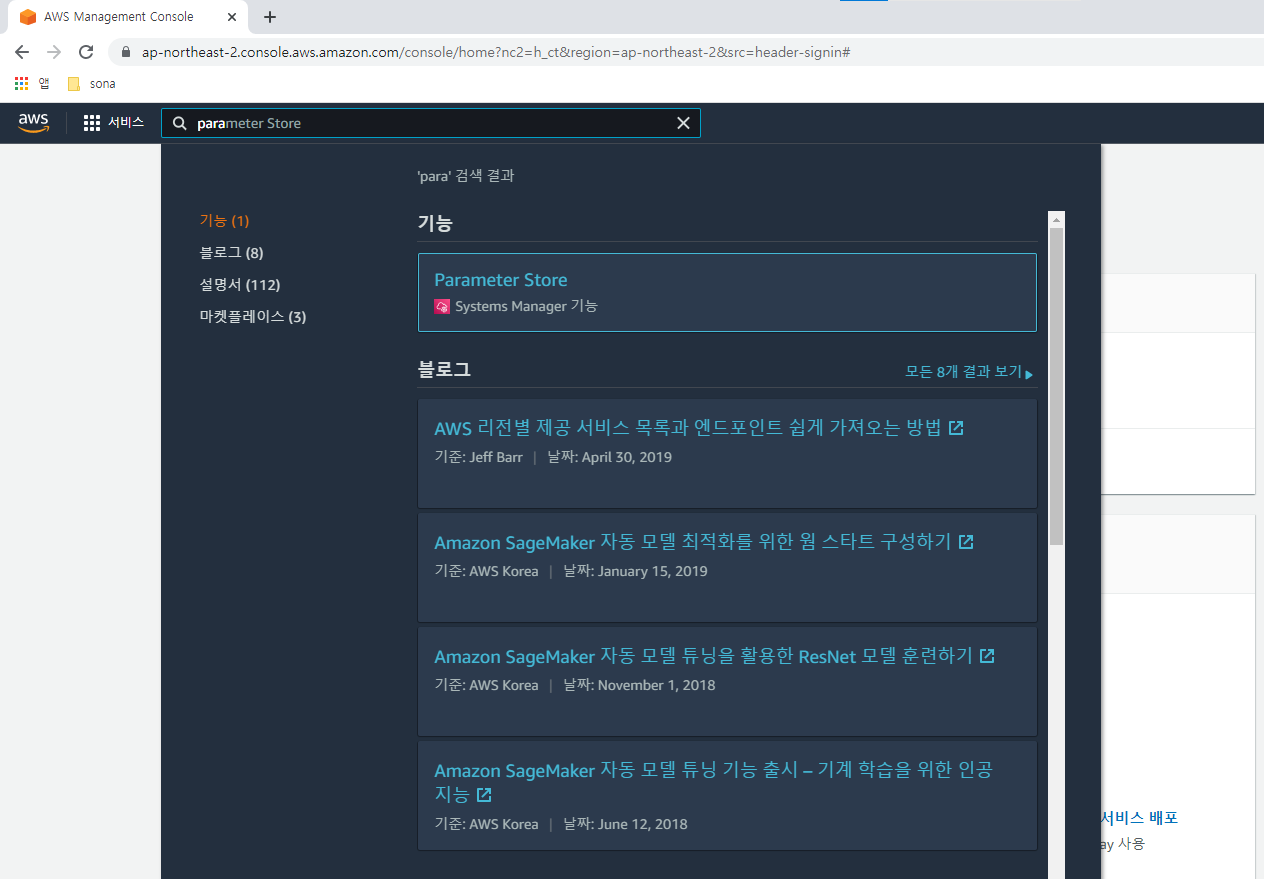
Task: Open the AWS 리전별 제공 서비스 목록 blog post
Action: click(688, 428)
